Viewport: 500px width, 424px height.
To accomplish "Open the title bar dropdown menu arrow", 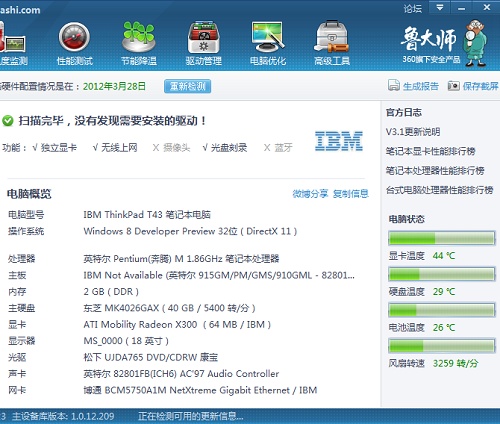I will point(440,7).
